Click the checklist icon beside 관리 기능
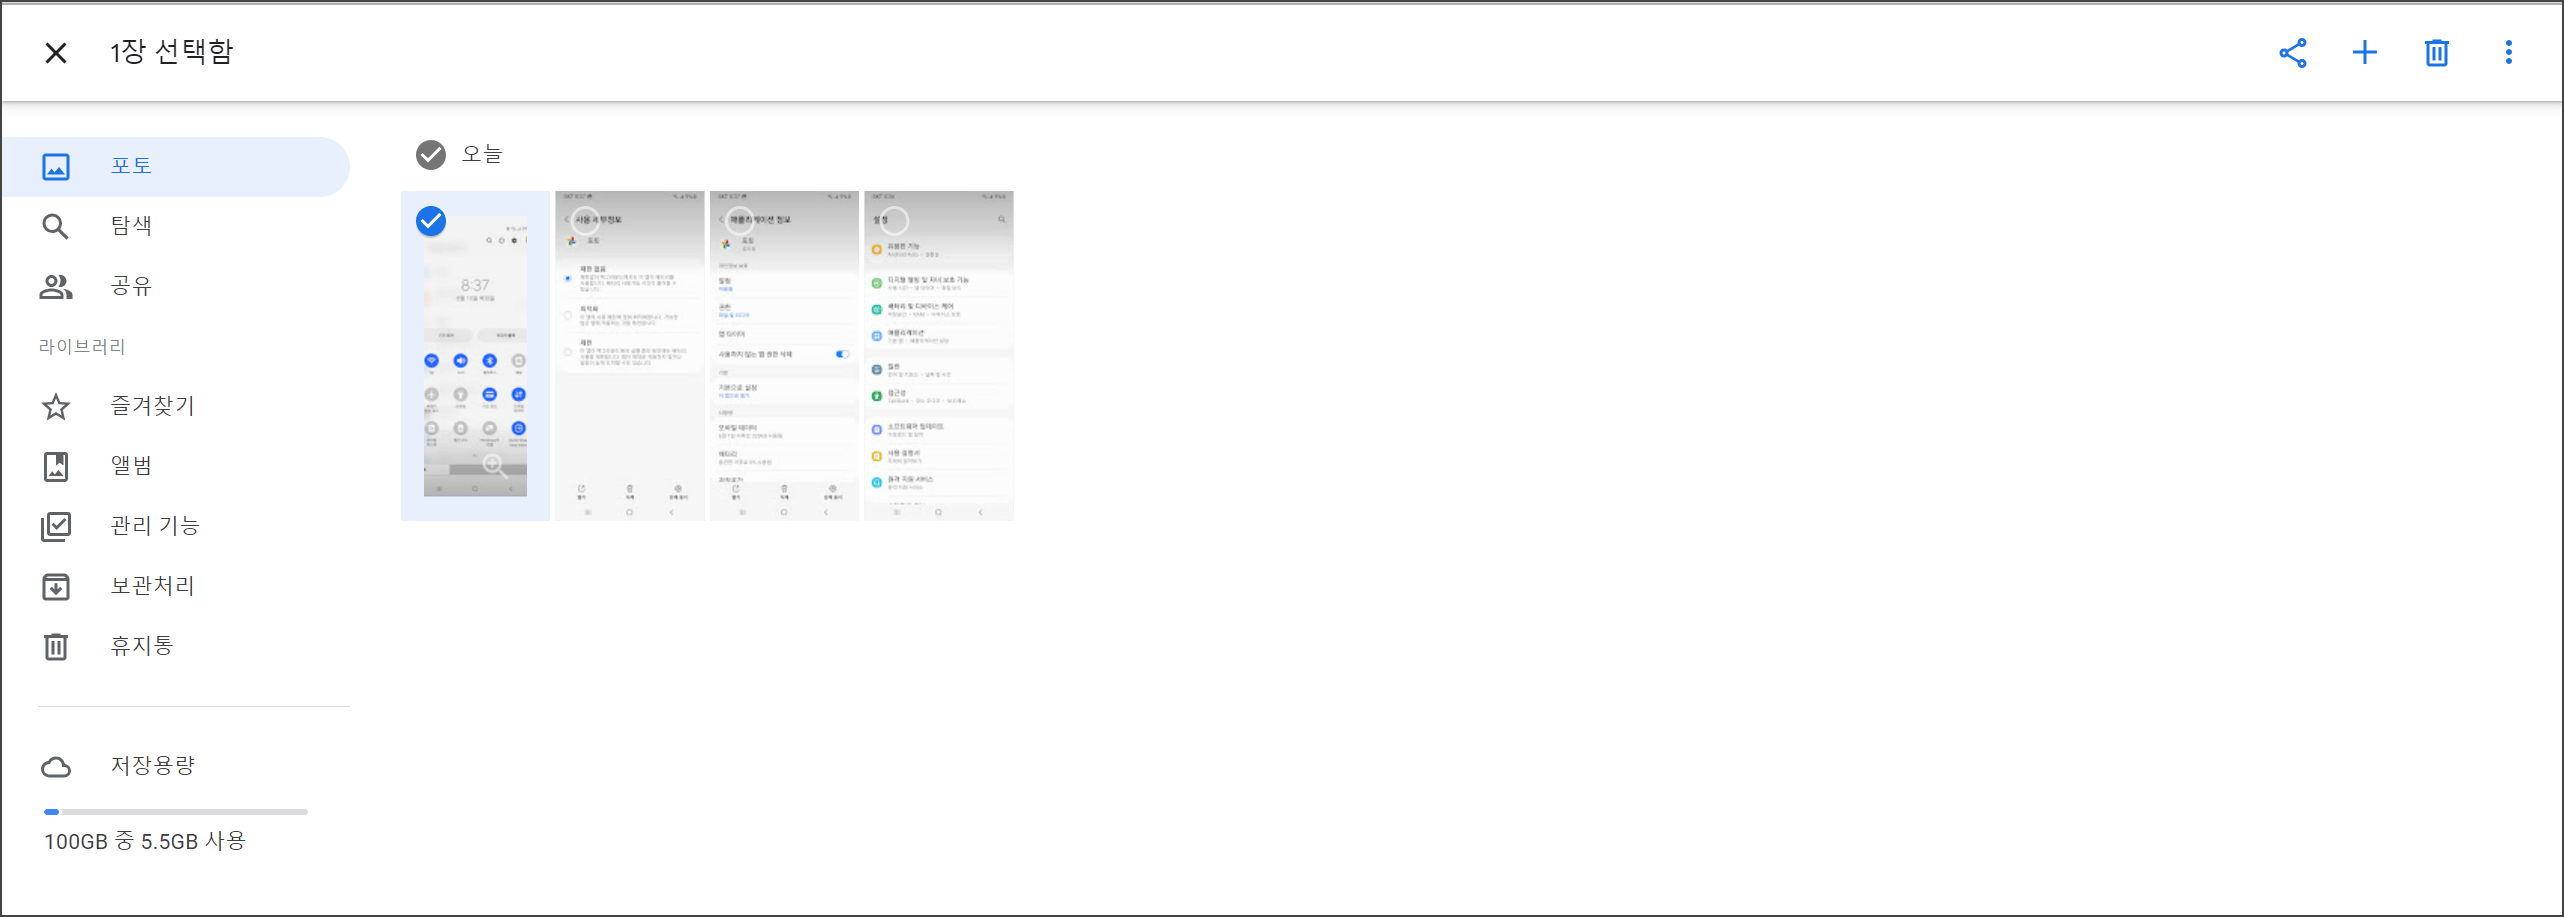The image size is (2564, 917). pyautogui.click(x=56, y=527)
